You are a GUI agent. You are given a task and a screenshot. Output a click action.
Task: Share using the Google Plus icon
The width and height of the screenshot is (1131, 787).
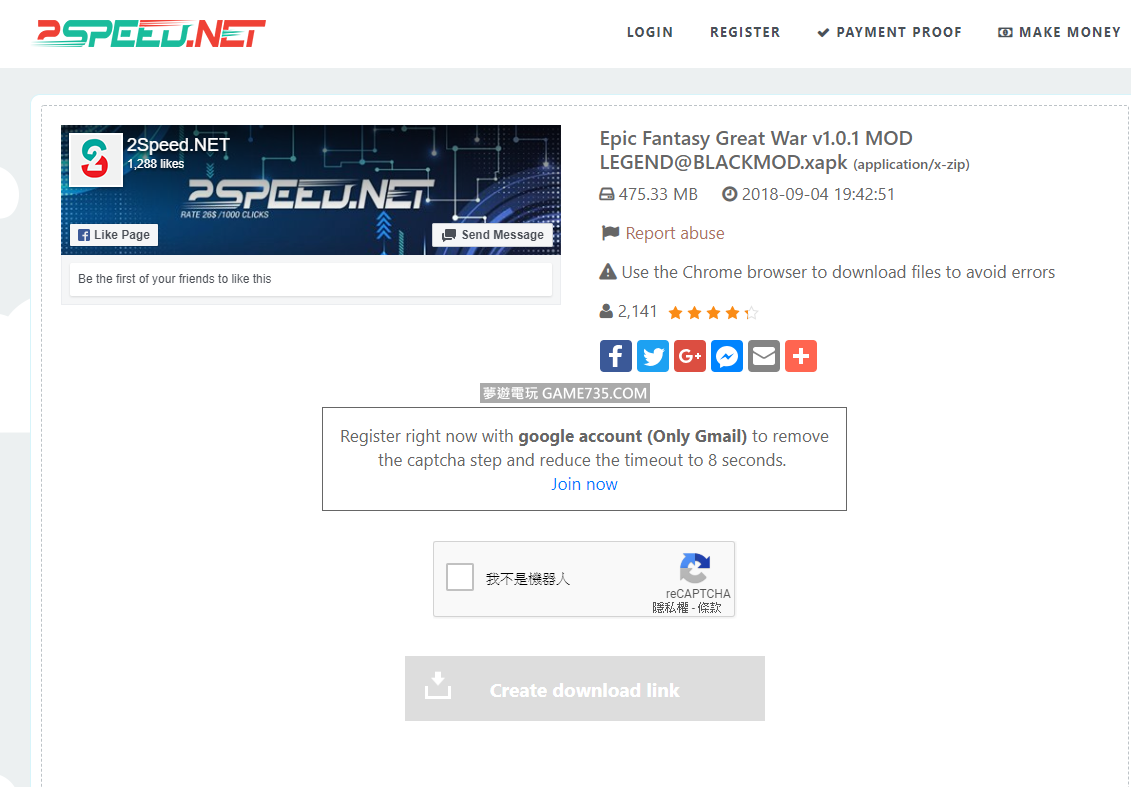pos(690,356)
